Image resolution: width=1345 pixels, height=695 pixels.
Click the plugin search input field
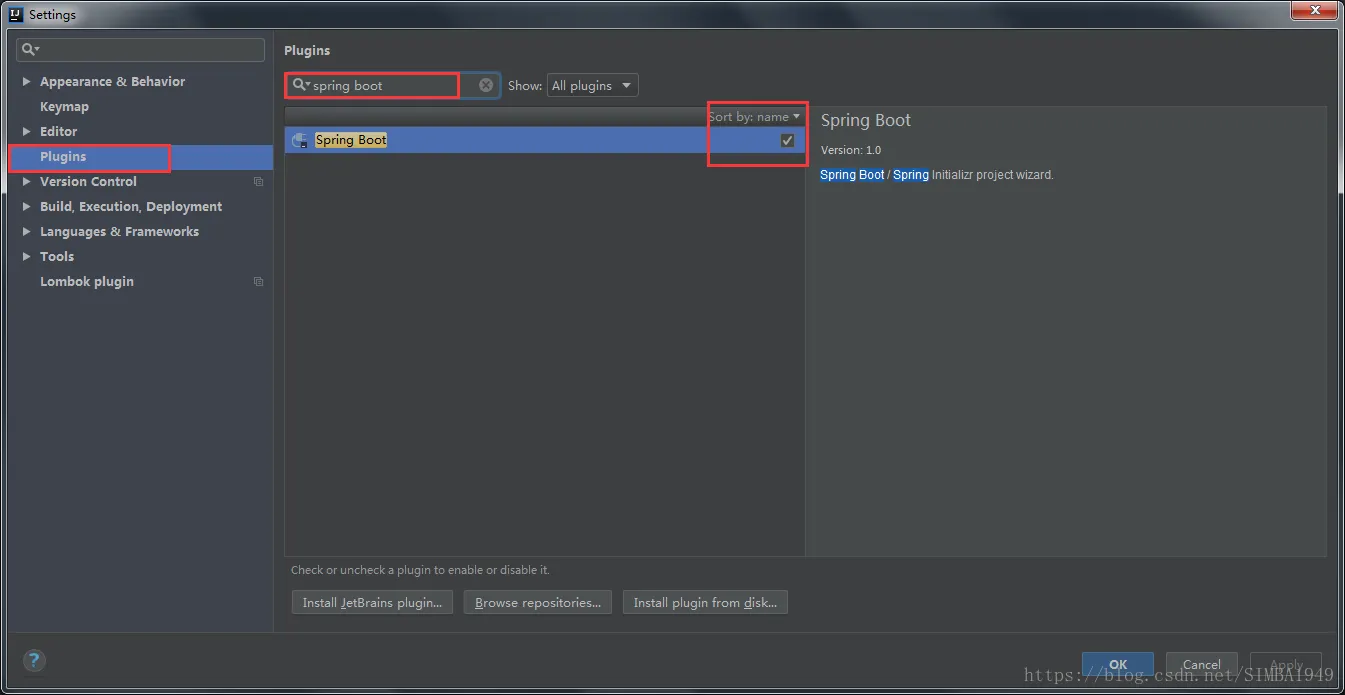[394, 85]
